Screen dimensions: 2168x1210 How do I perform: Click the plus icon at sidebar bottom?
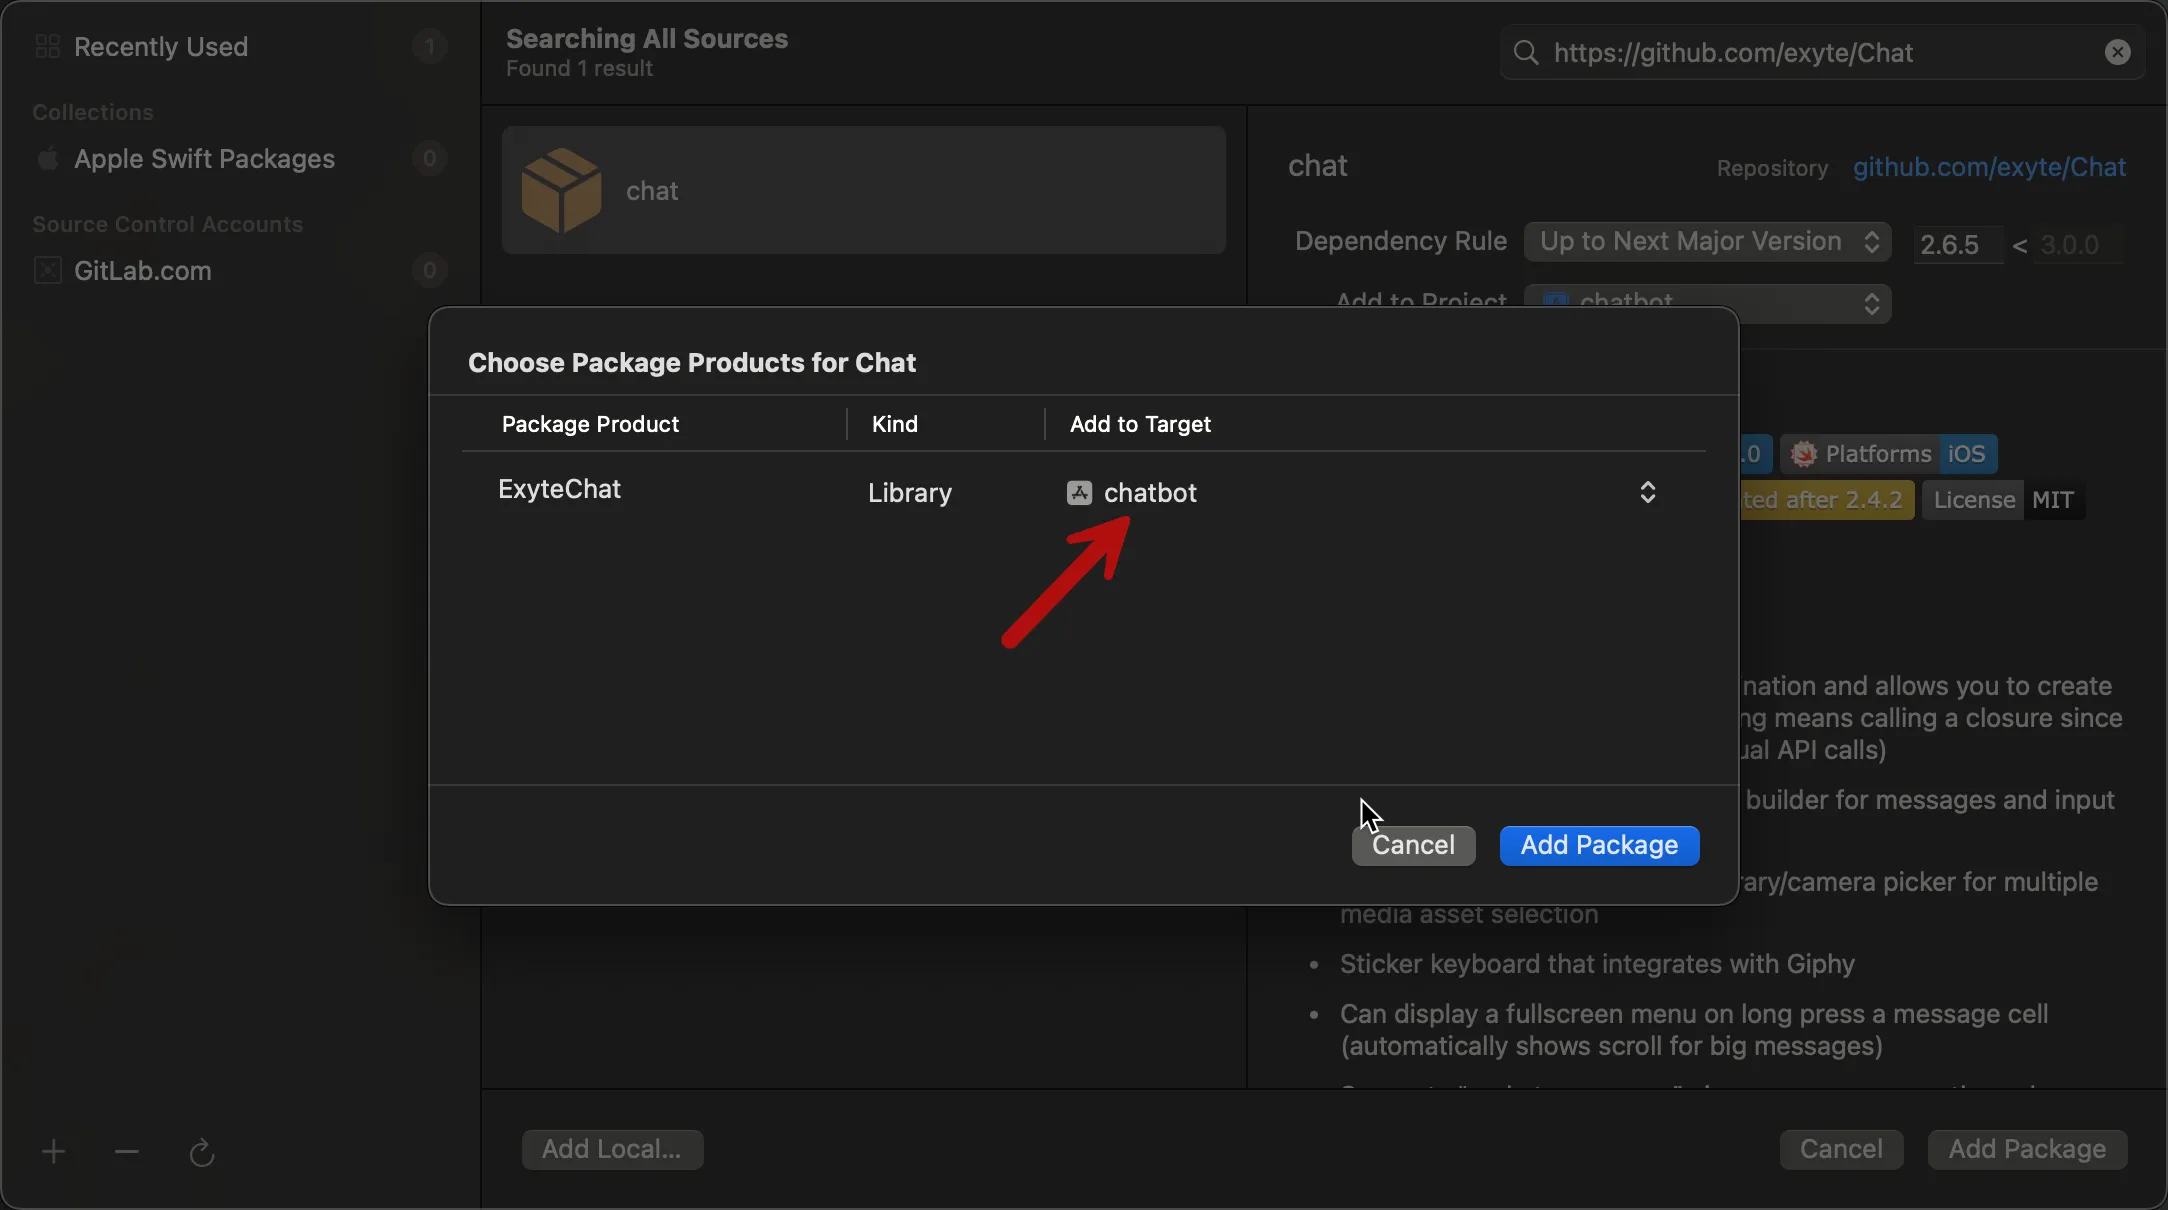[x=54, y=1152]
